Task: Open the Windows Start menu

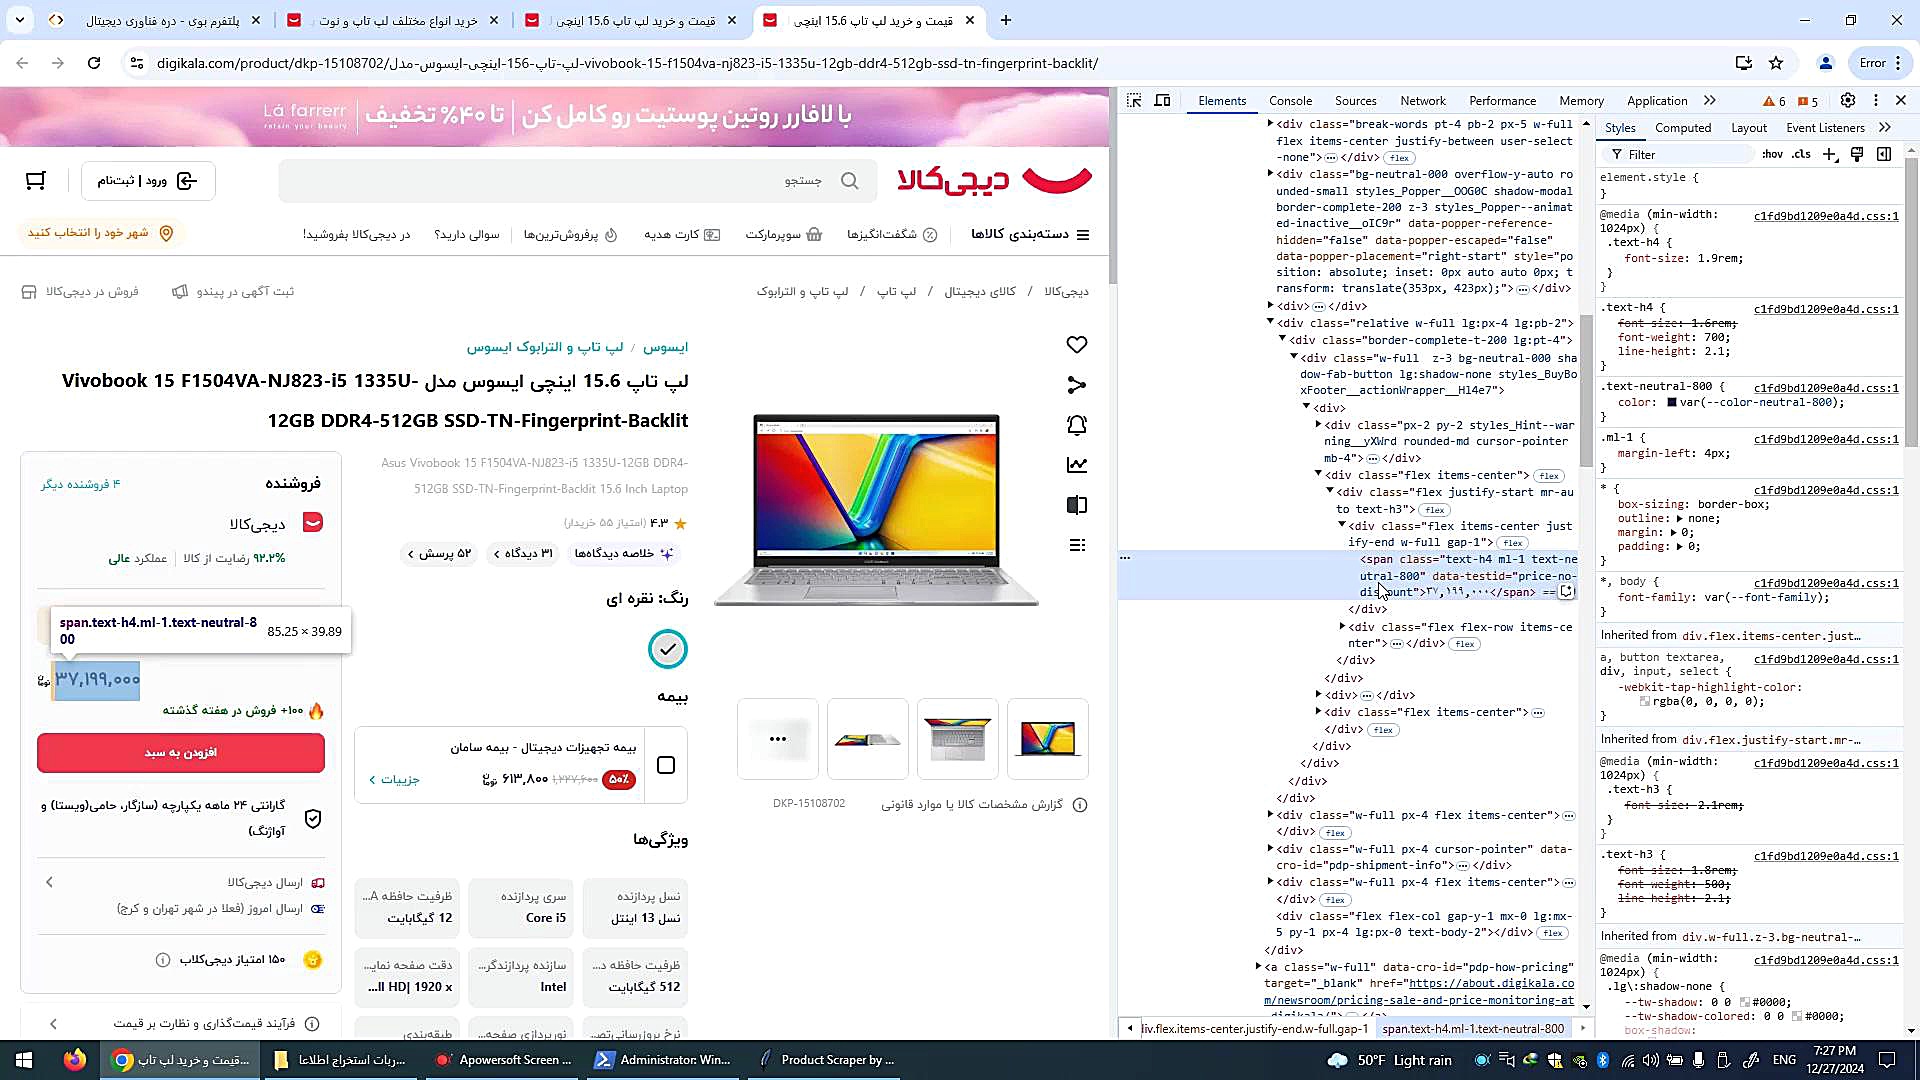Action: pos(24,1060)
